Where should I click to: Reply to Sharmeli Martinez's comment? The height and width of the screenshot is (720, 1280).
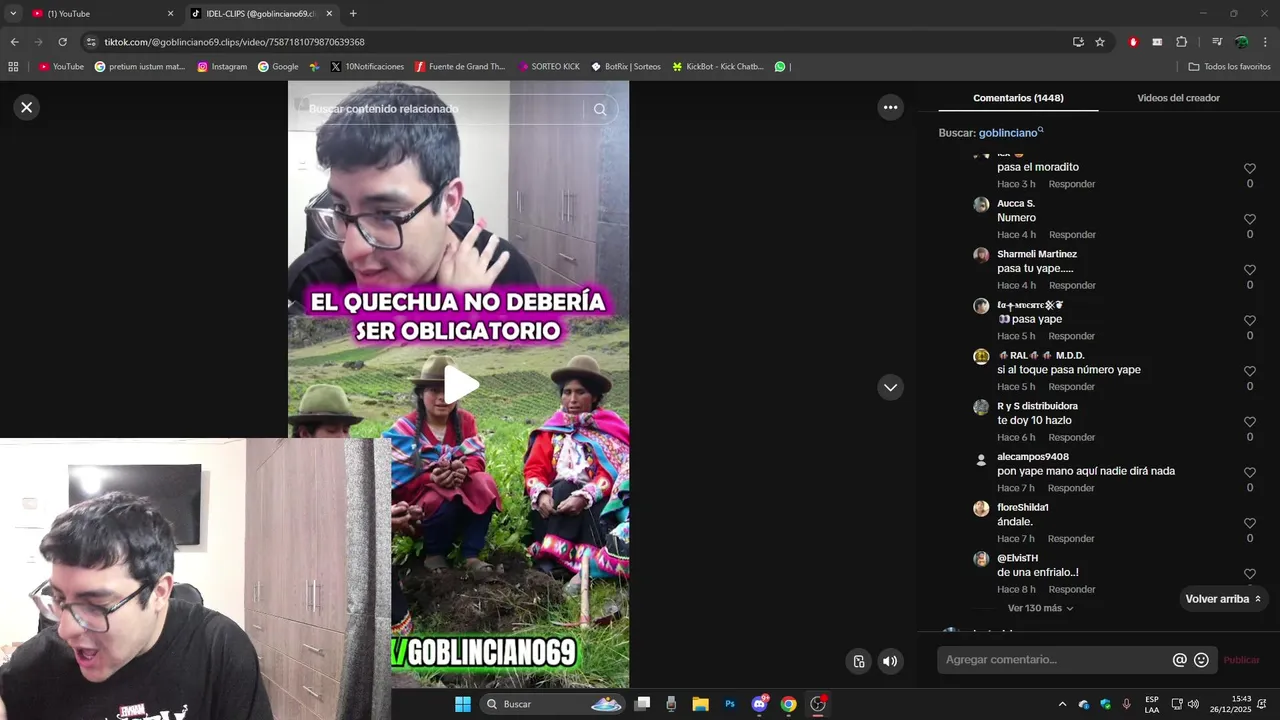click(1072, 285)
